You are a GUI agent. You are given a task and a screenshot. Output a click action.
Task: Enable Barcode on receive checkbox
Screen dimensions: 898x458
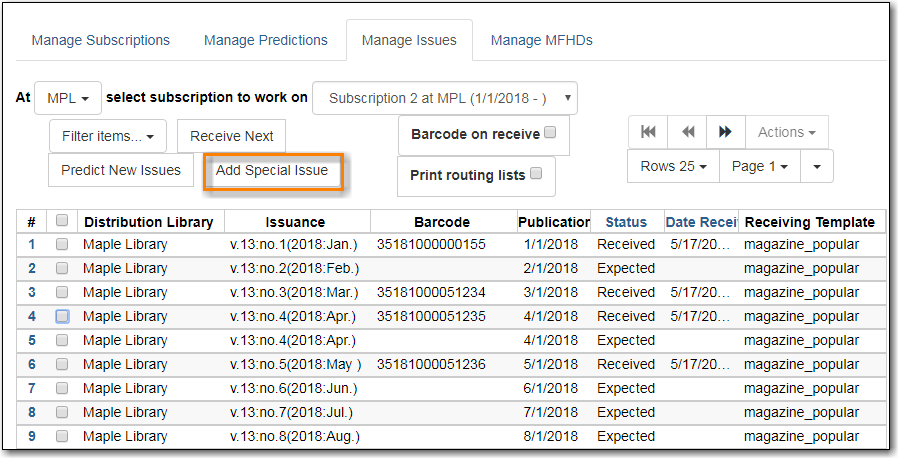tap(550, 133)
